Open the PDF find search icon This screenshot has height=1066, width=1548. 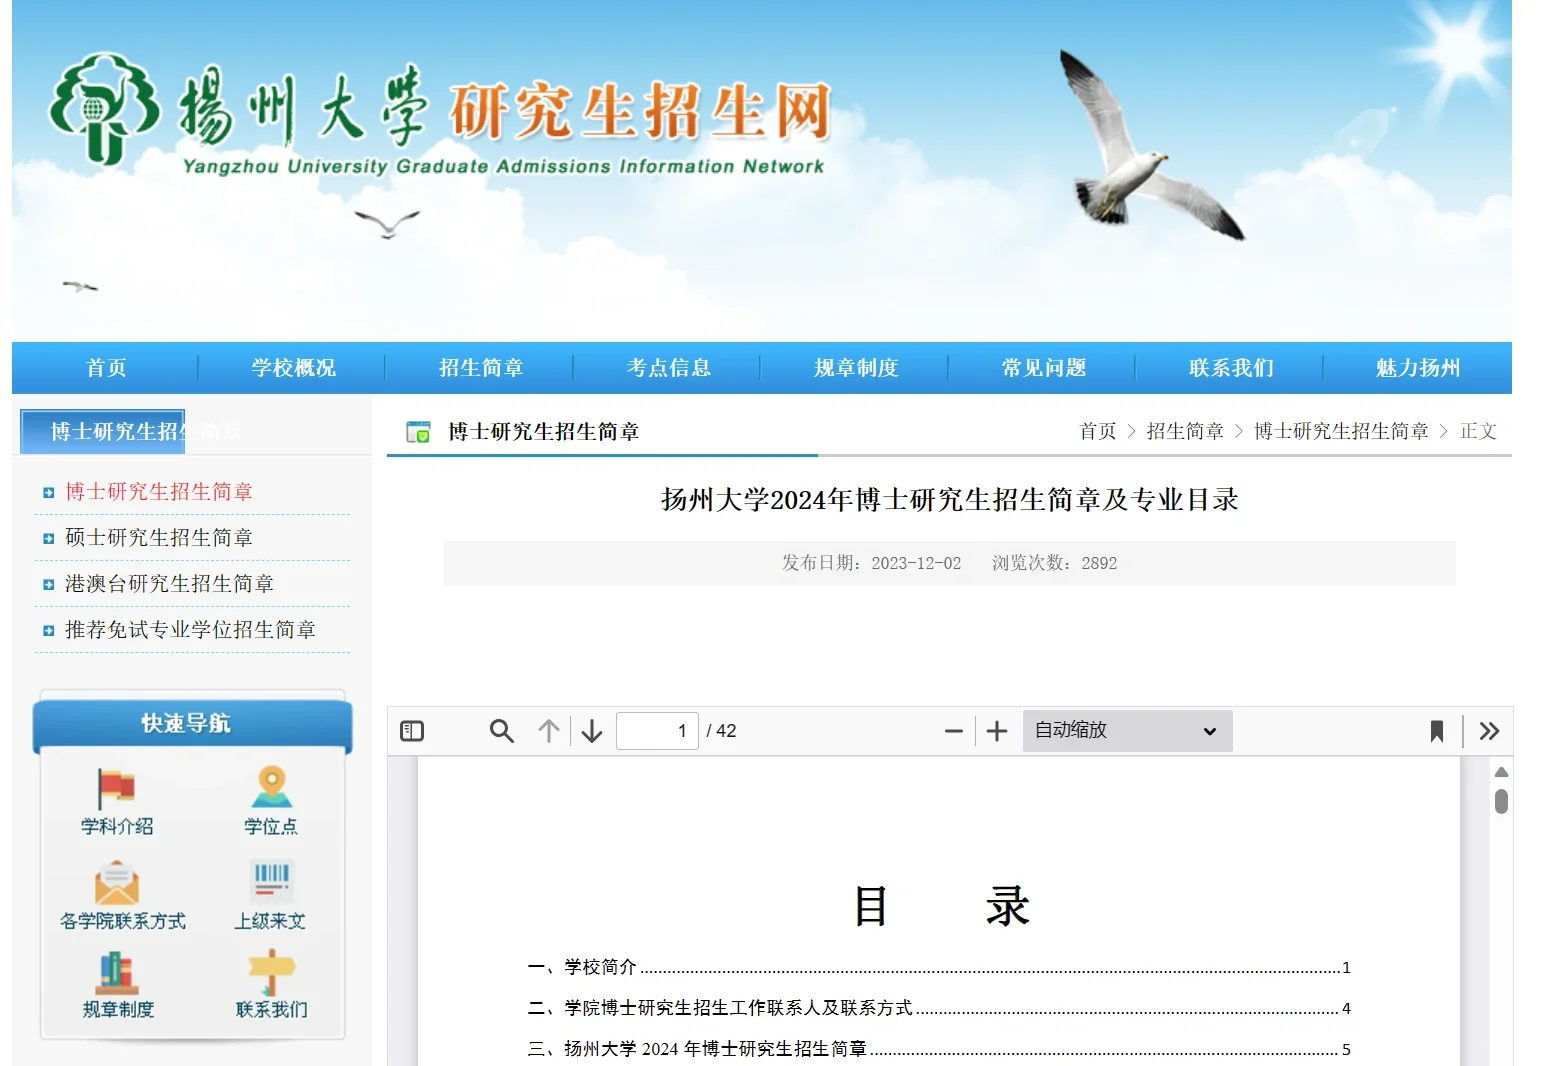[502, 731]
